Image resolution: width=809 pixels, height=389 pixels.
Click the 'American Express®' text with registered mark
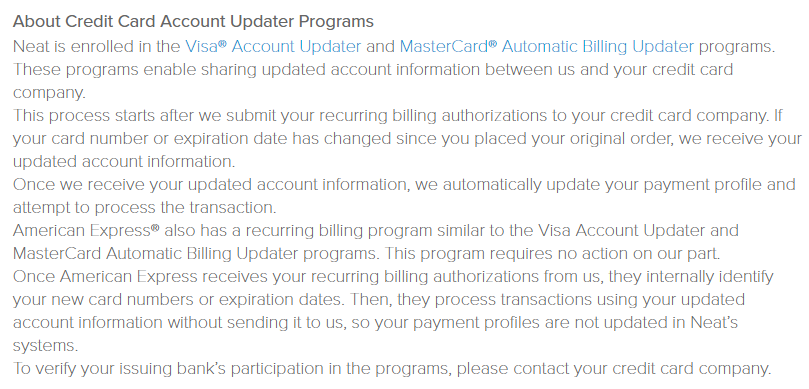[86, 231]
